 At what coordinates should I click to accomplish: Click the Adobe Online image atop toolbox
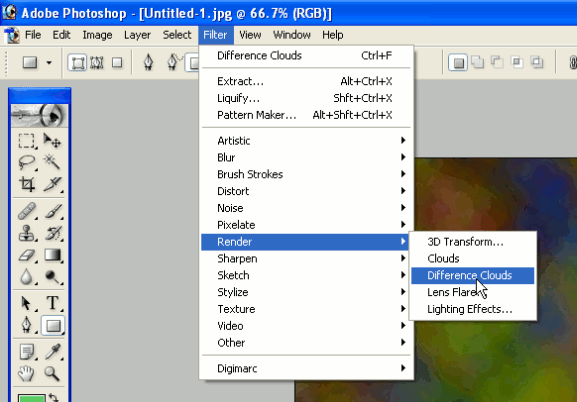(x=39, y=116)
